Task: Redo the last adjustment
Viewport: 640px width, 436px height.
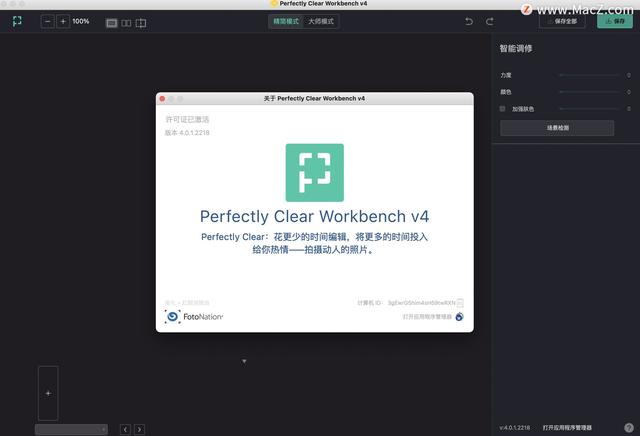Action: 489,21
